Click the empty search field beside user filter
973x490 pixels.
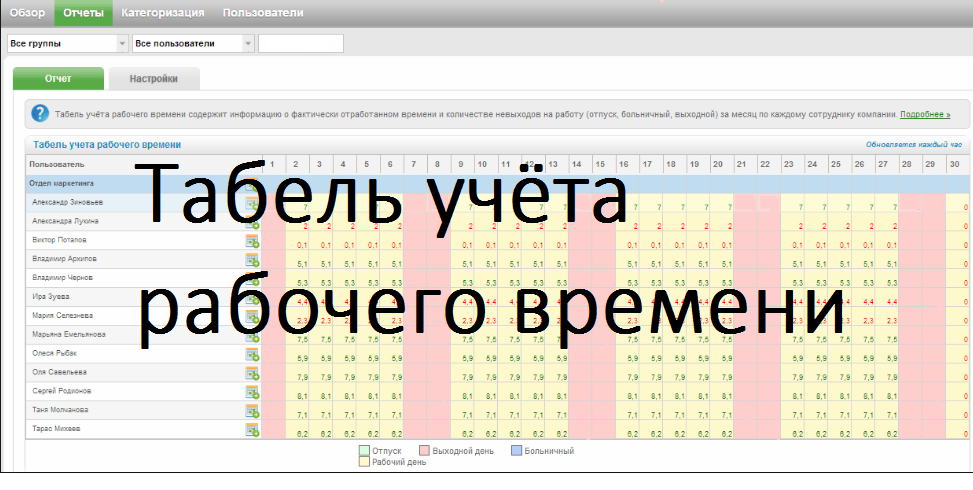coord(301,43)
